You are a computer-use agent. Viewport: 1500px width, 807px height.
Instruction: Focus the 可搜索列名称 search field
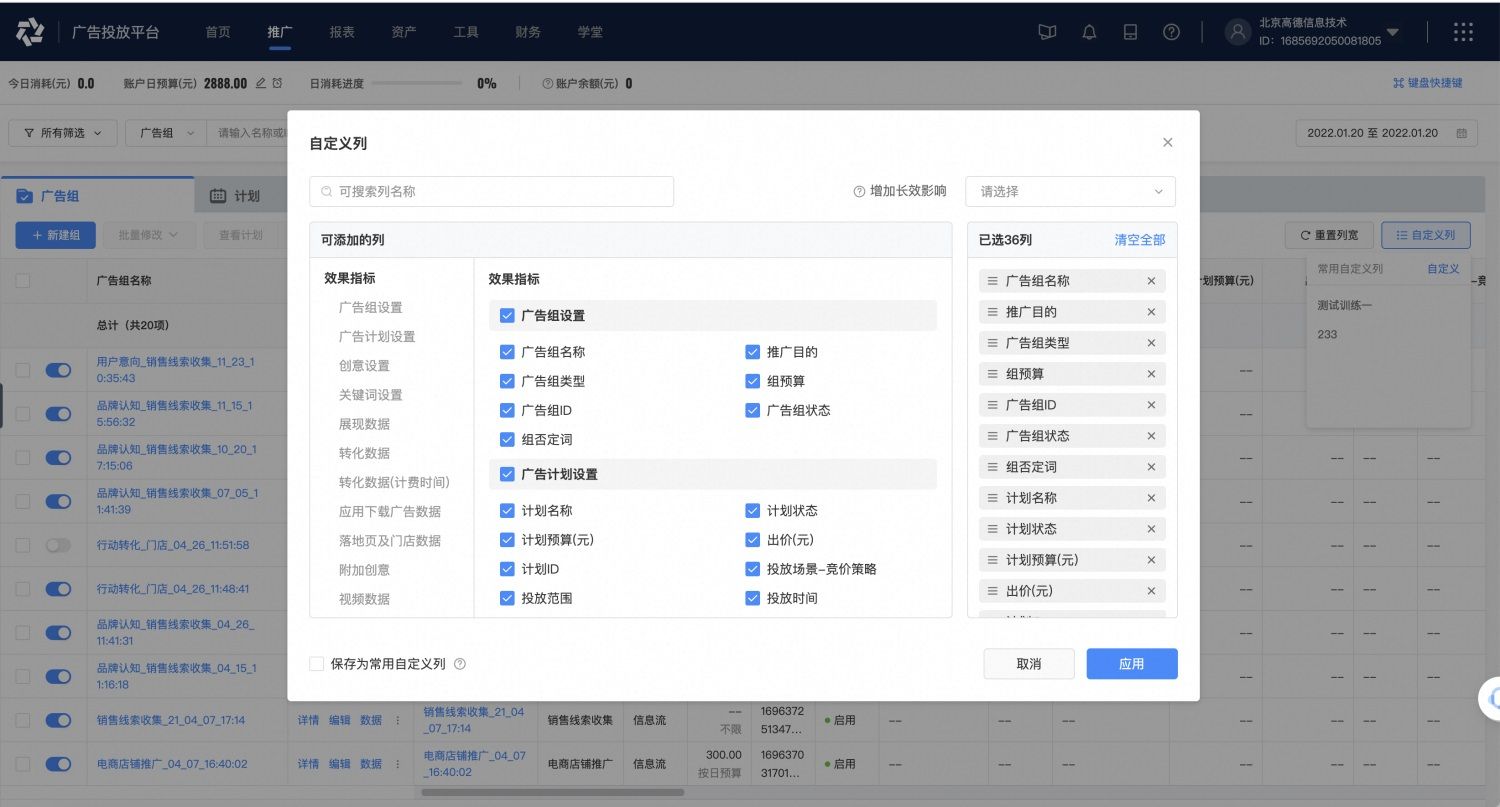click(x=492, y=191)
